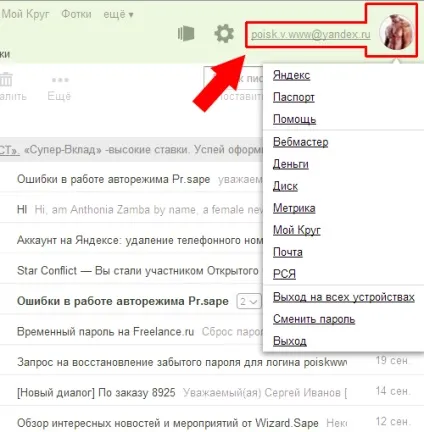Select Почта in account menu

288,252
